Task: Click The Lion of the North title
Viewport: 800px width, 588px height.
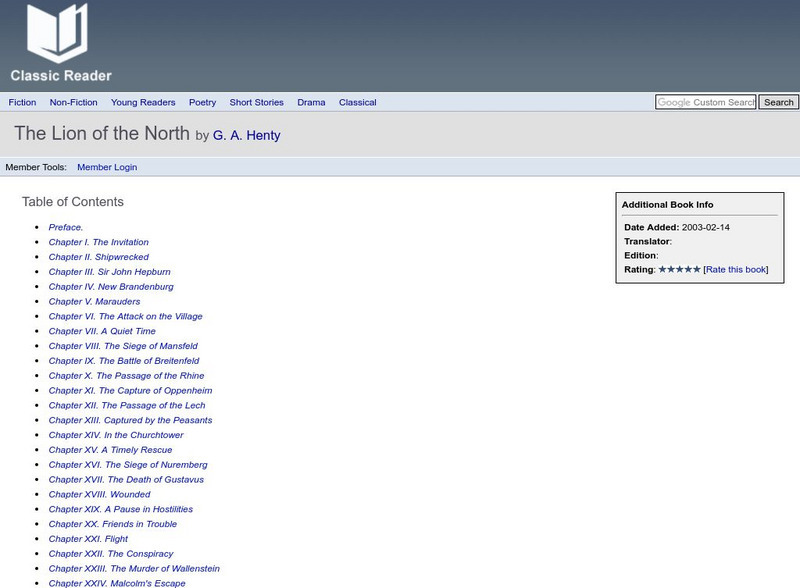Action: coord(102,133)
